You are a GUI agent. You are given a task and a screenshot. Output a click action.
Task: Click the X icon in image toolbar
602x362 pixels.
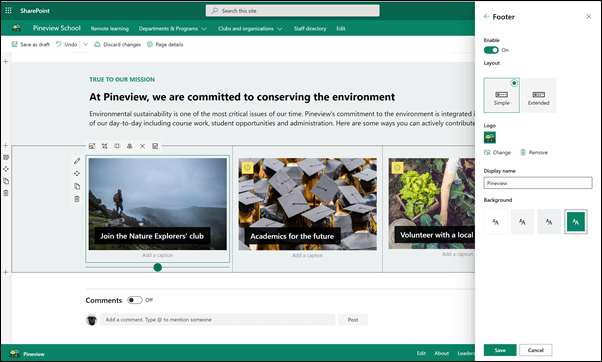tap(142, 146)
